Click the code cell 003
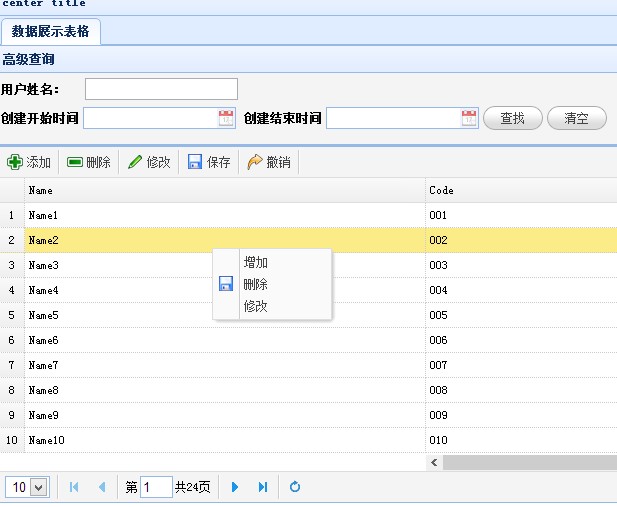This screenshot has height=507, width=617. click(x=521, y=265)
